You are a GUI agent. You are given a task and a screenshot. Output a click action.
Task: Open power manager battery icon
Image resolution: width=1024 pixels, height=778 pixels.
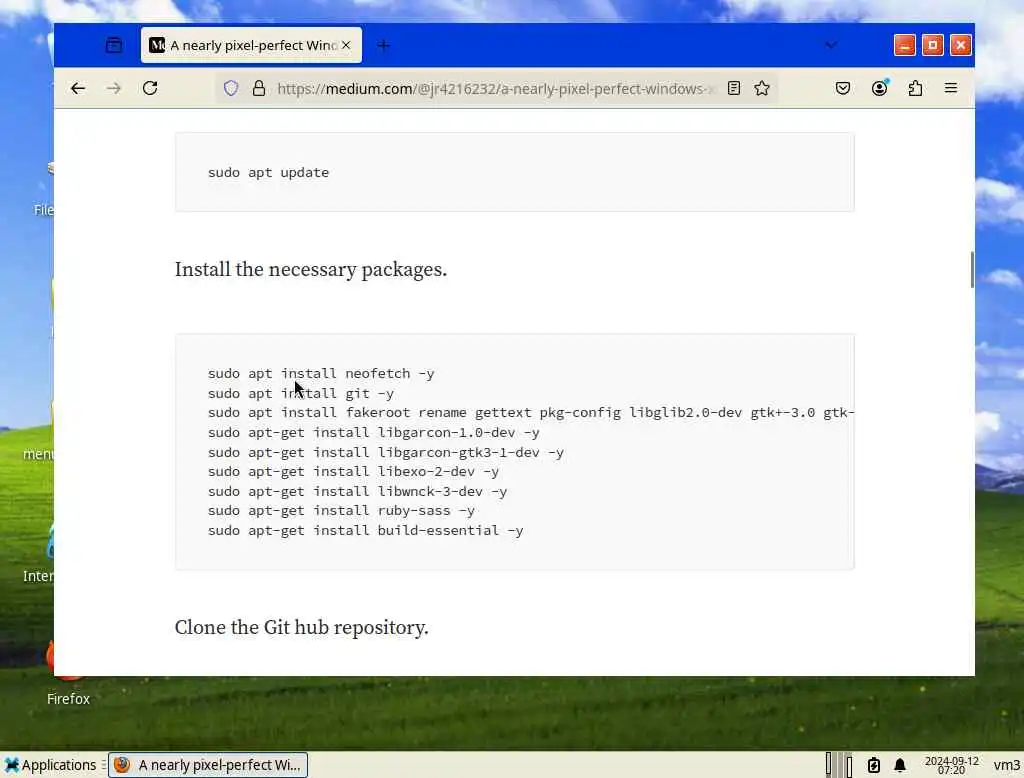[874, 765]
